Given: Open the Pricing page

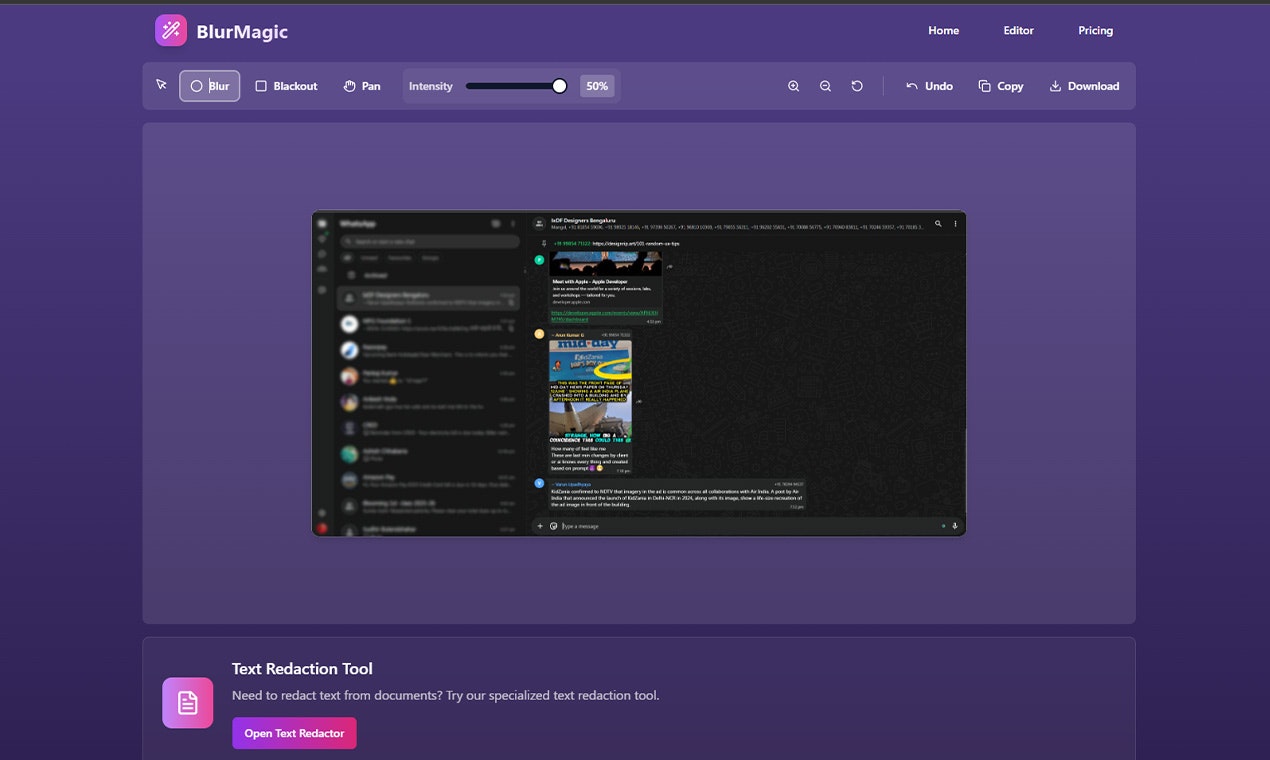Looking at the screenshot, I should point(1095,30).
